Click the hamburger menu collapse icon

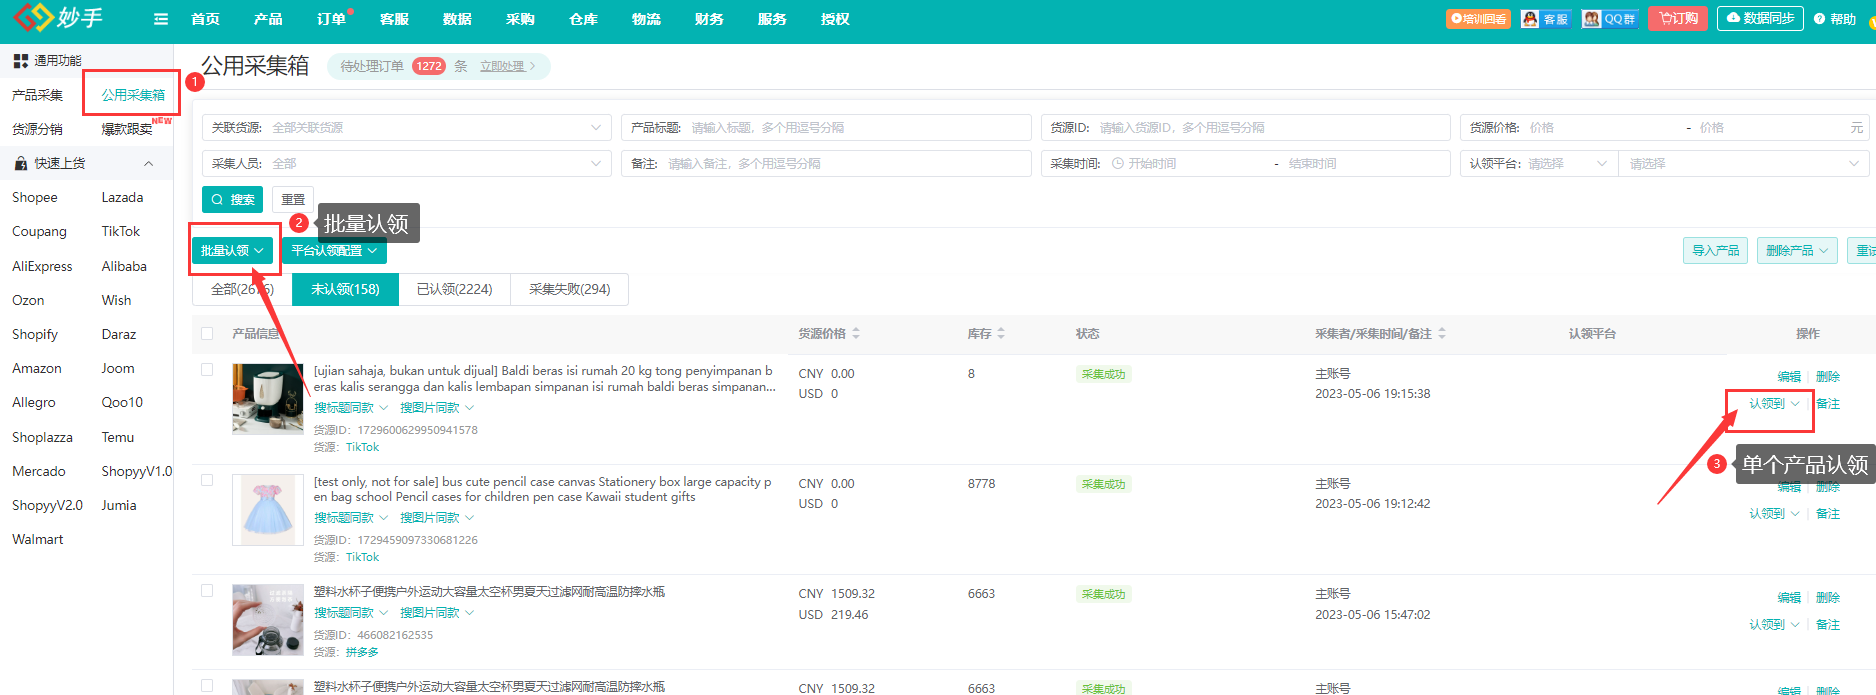point(160,19)
